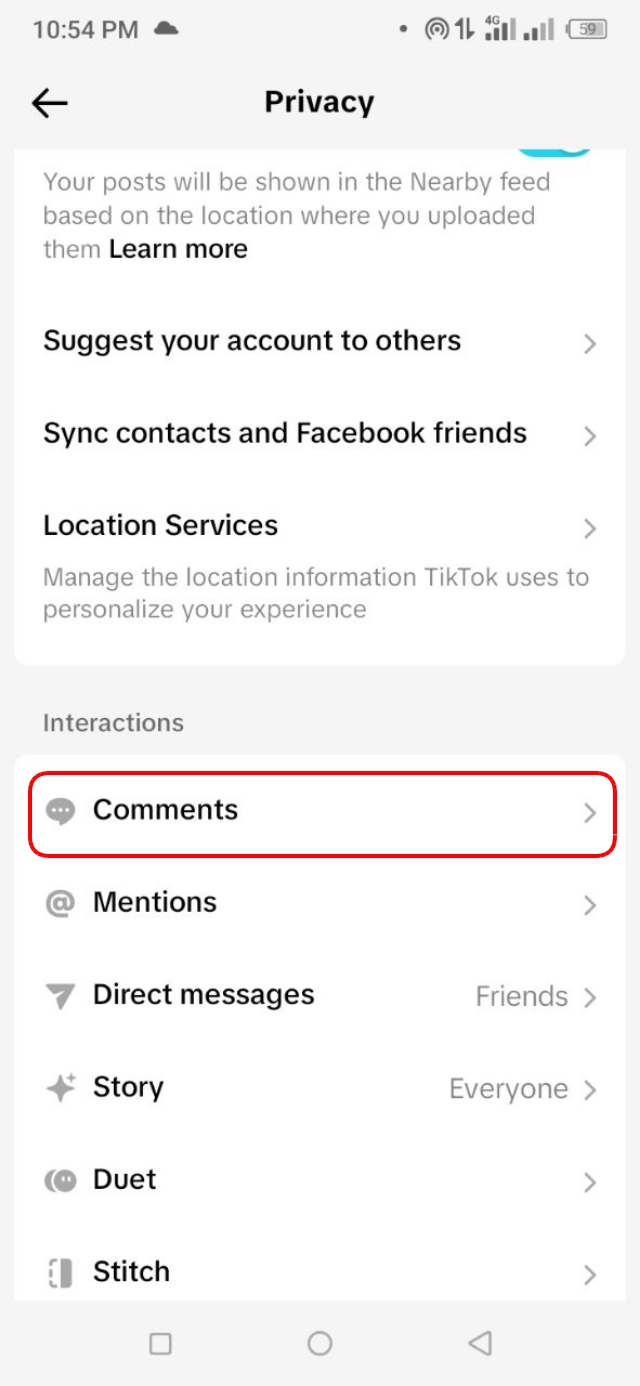Tap the back arrow to leave Privacy
The width and height of the screenshot is (640, 1386).
click(49, 101)
